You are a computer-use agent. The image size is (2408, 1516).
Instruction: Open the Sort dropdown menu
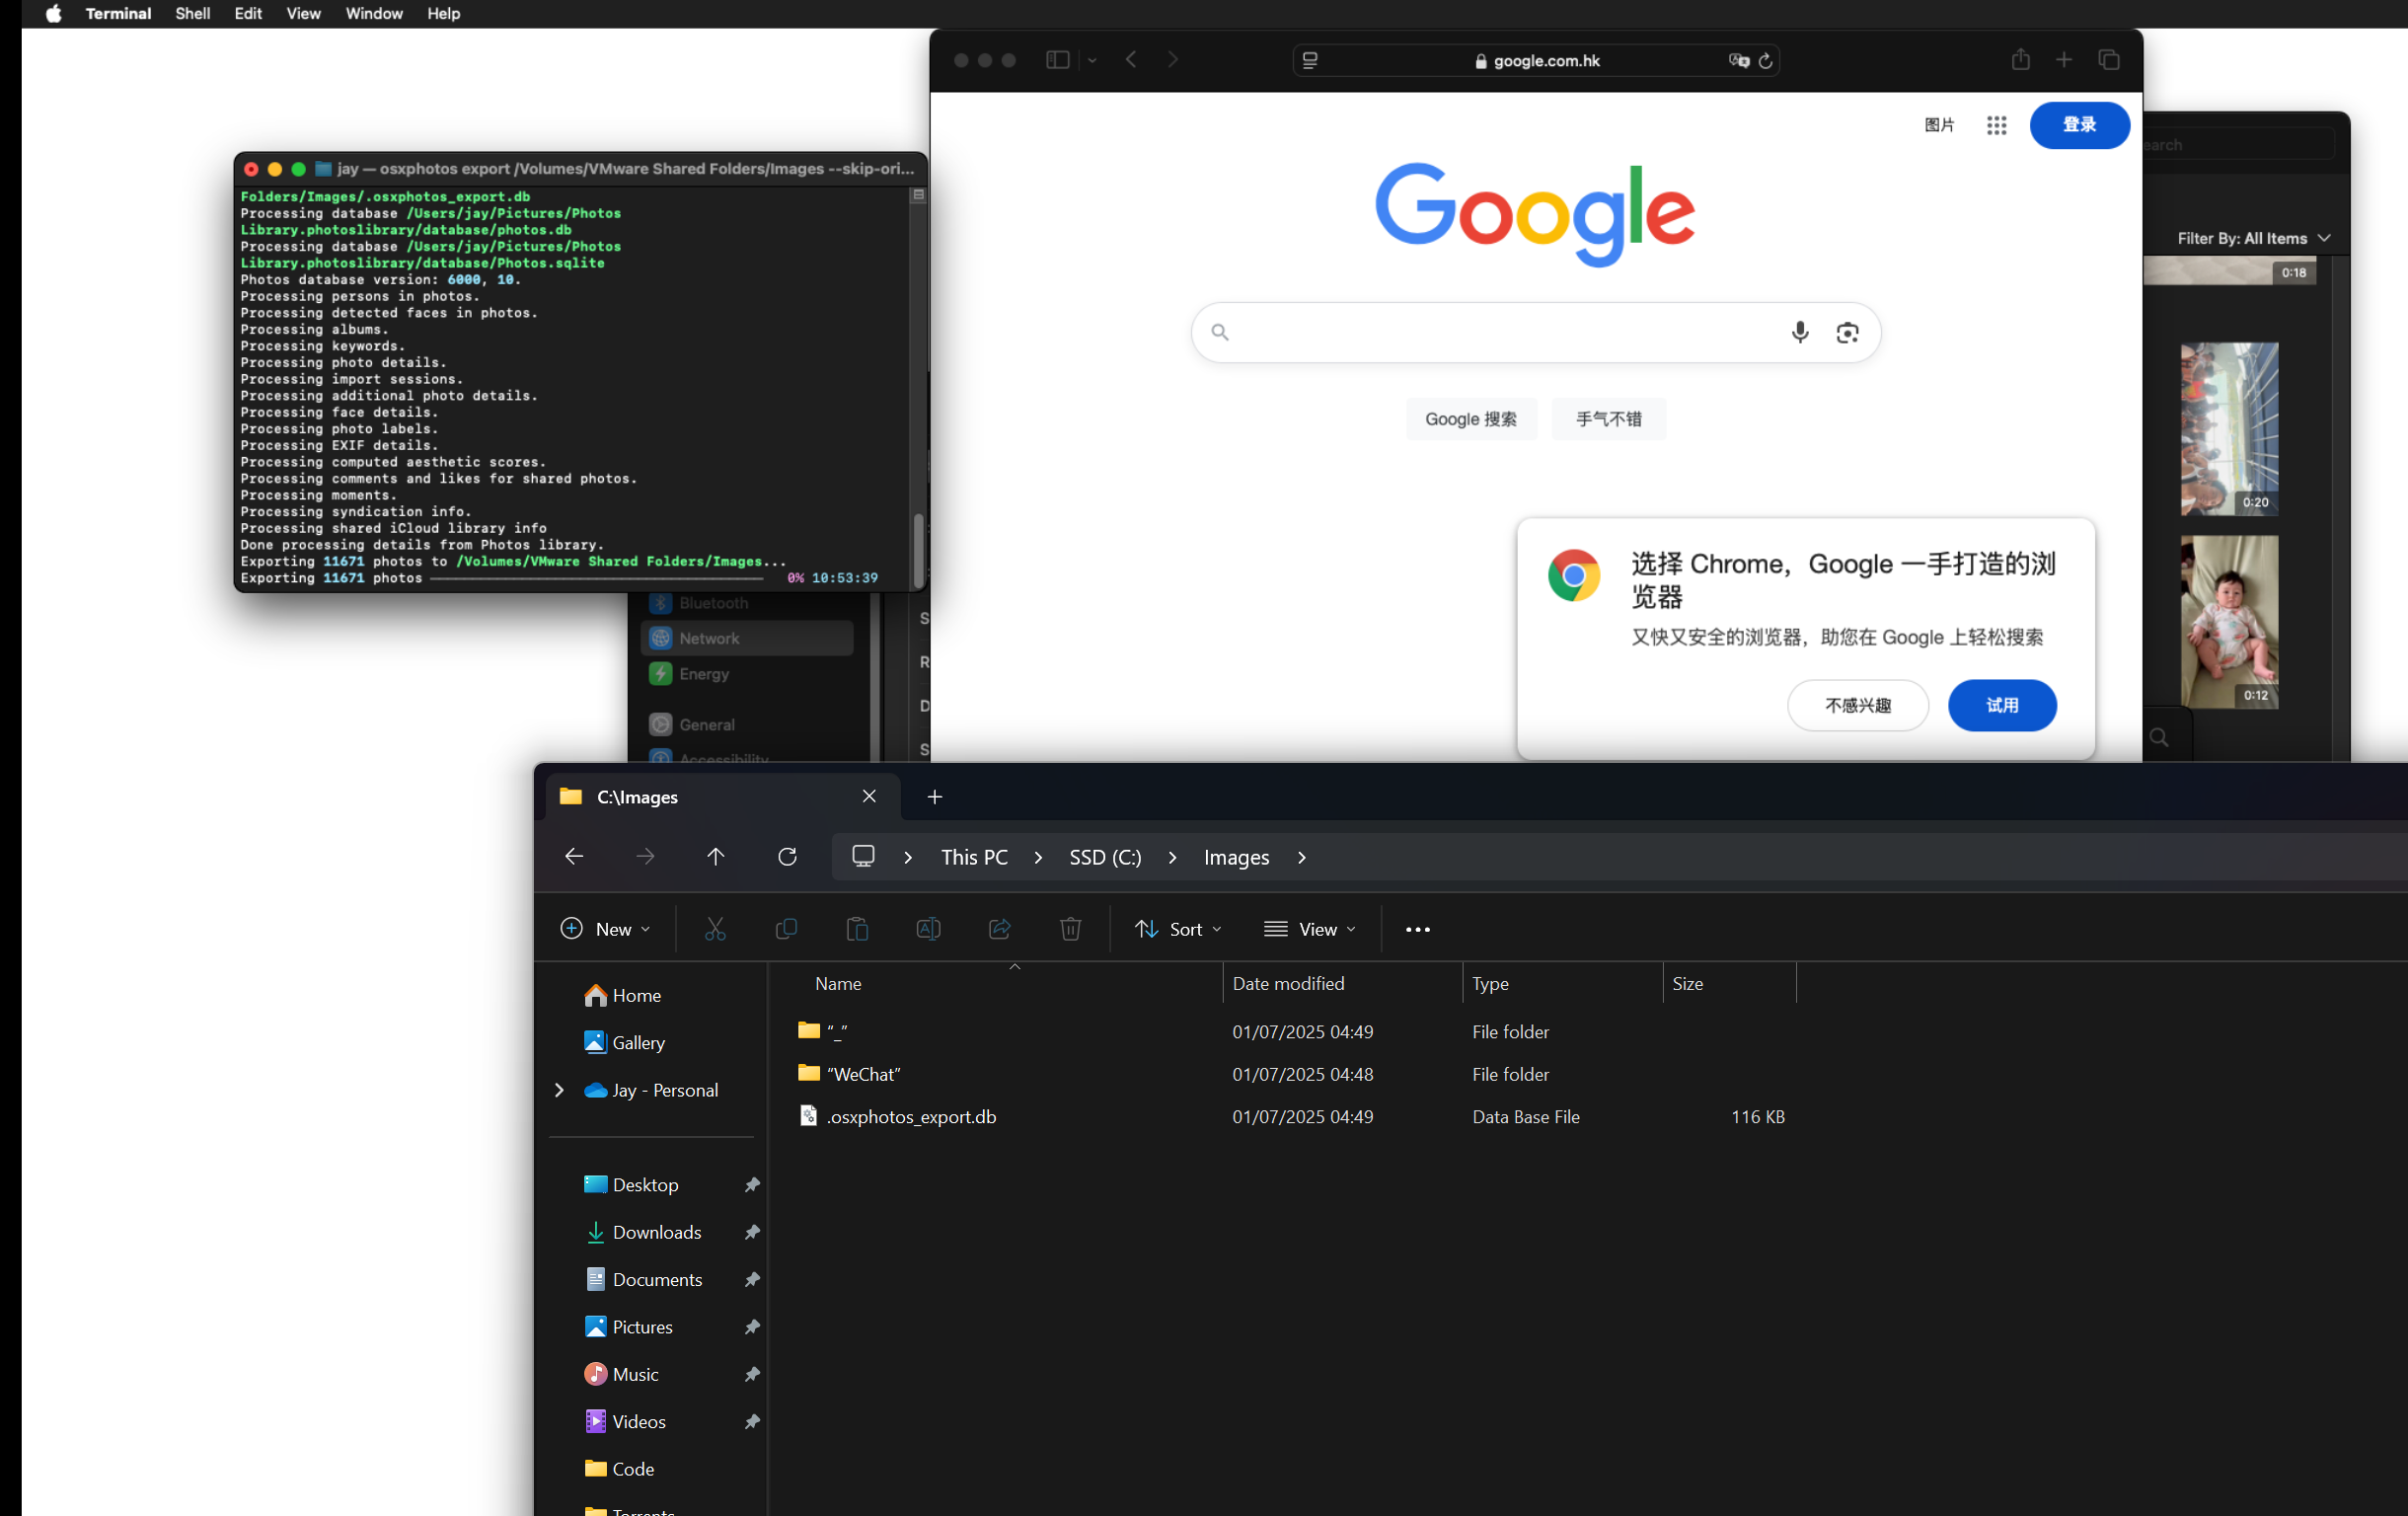pyautogui.click(x=1178, y=929)
